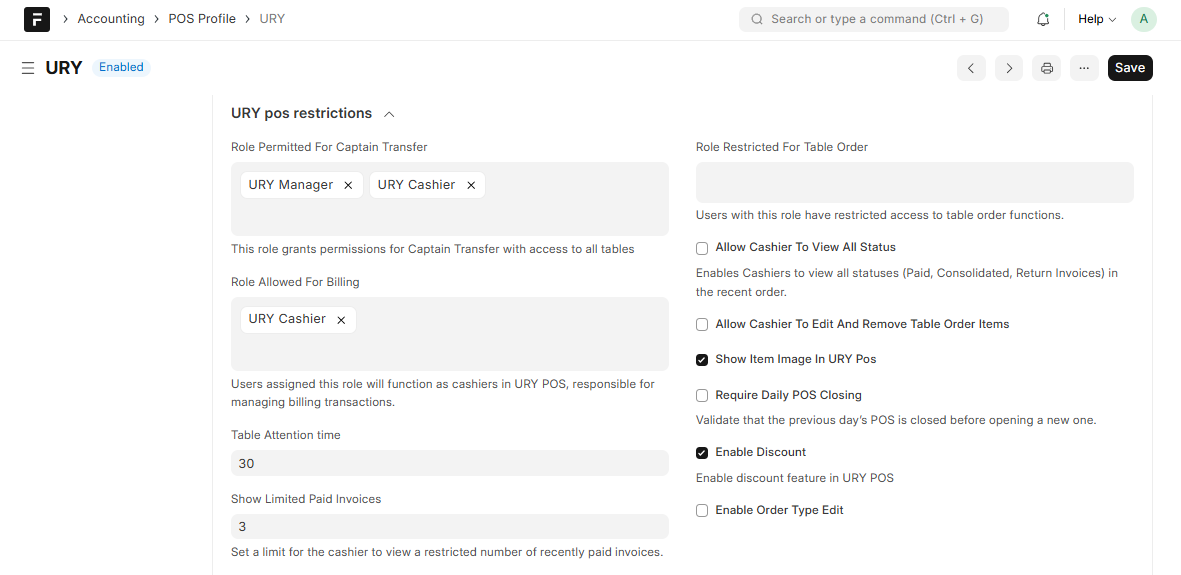Viewport: 1181px width, 575px height.
Task: Open the user avatar menu
Action: pos(1143,19)
